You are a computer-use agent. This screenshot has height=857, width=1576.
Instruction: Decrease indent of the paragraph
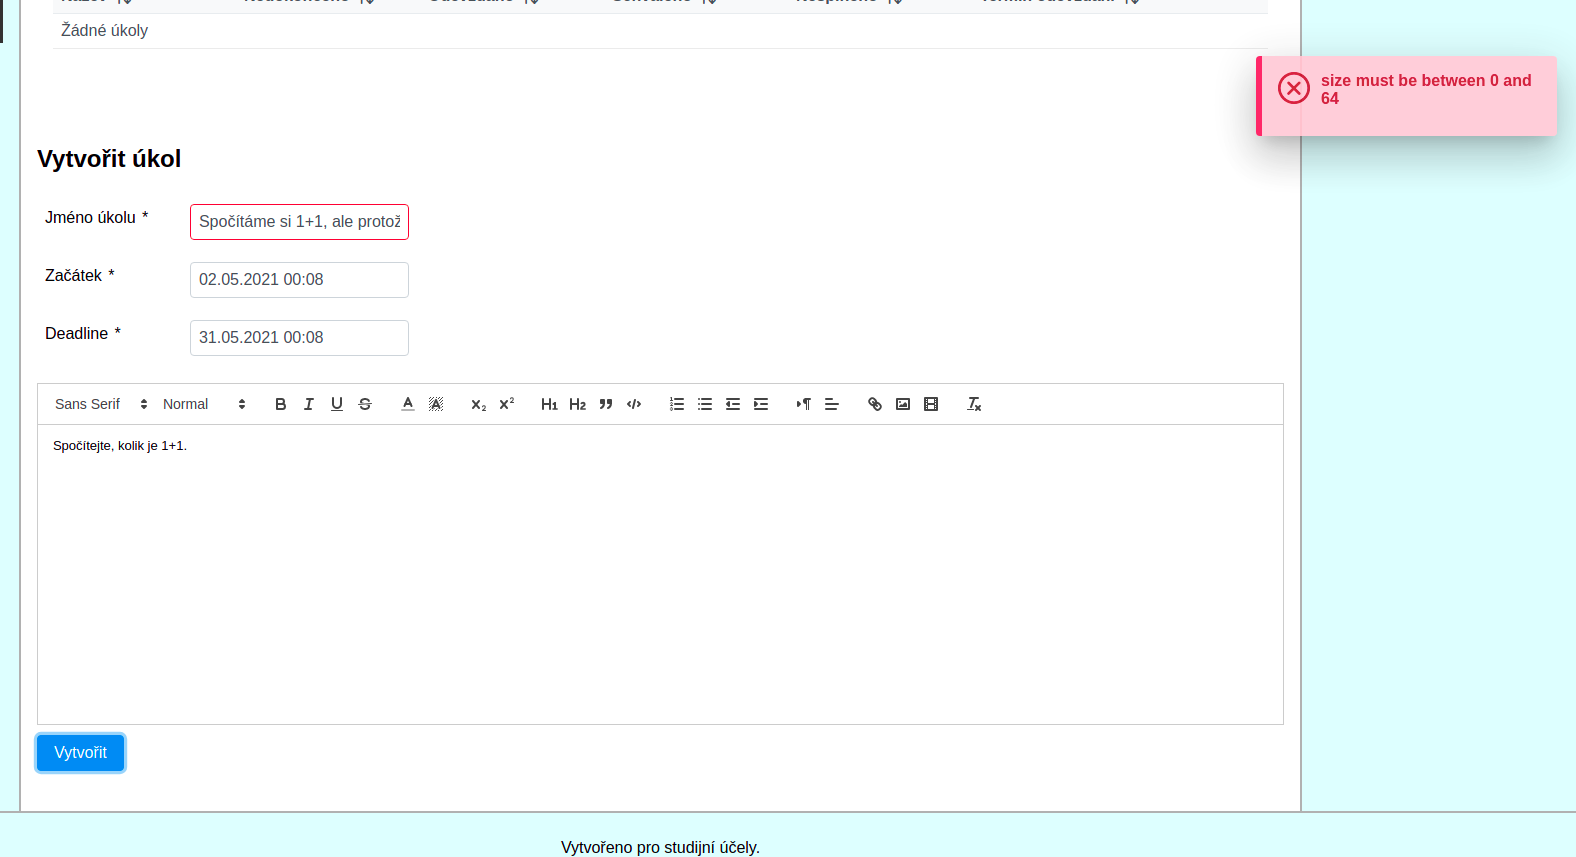(733, 404)
